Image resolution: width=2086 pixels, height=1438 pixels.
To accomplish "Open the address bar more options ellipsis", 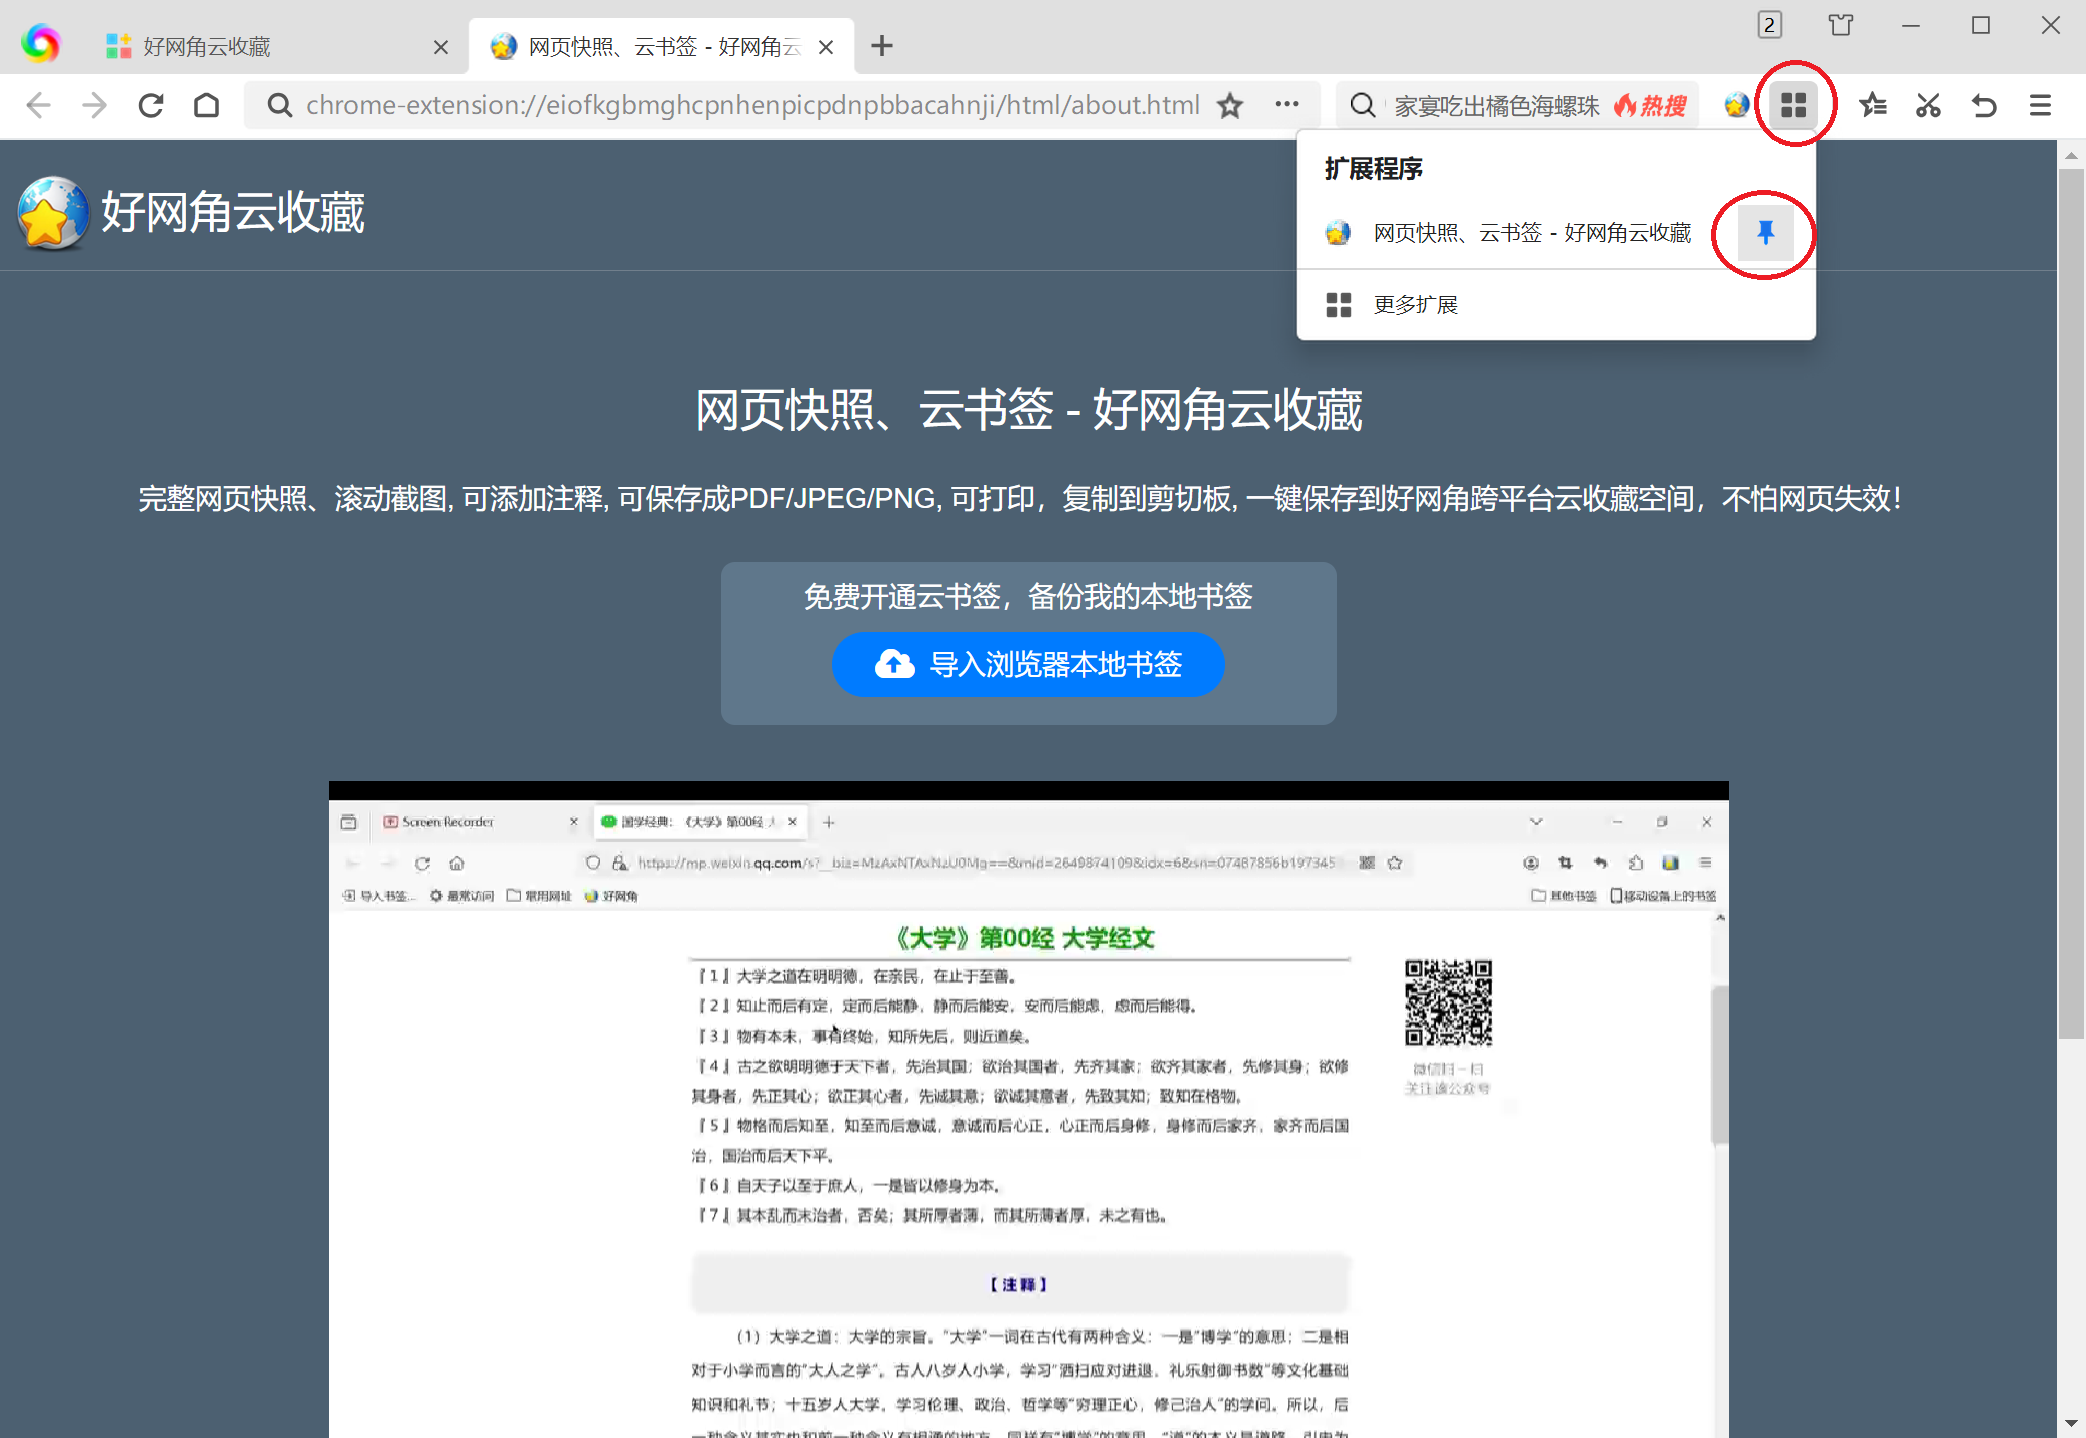I will pos(1287,104).
